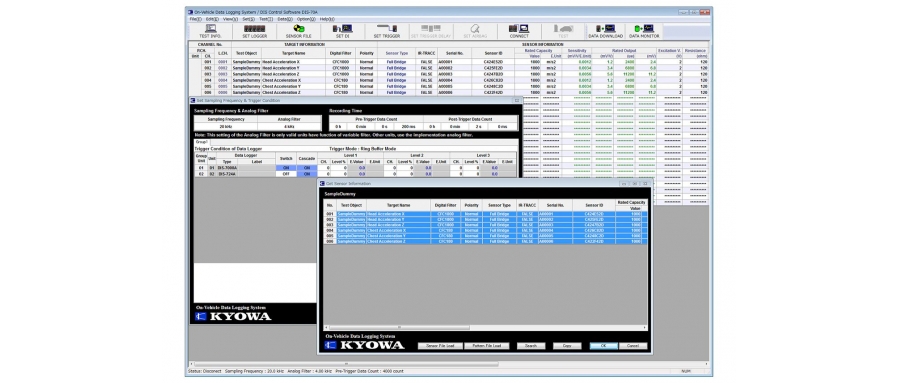
Task: Select row 004 Chest Acceleration X in sensor dialog
Action: (485, 230)
